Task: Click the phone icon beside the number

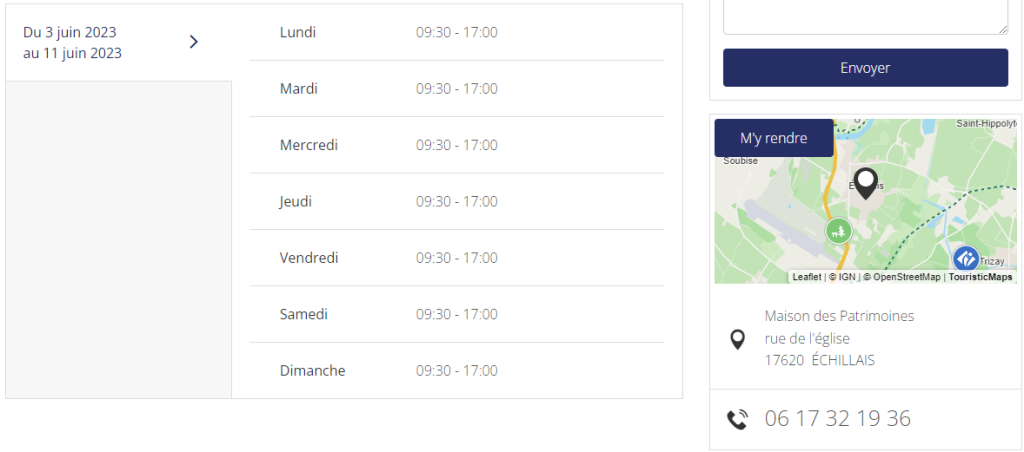Action: (x=738, y=419)
